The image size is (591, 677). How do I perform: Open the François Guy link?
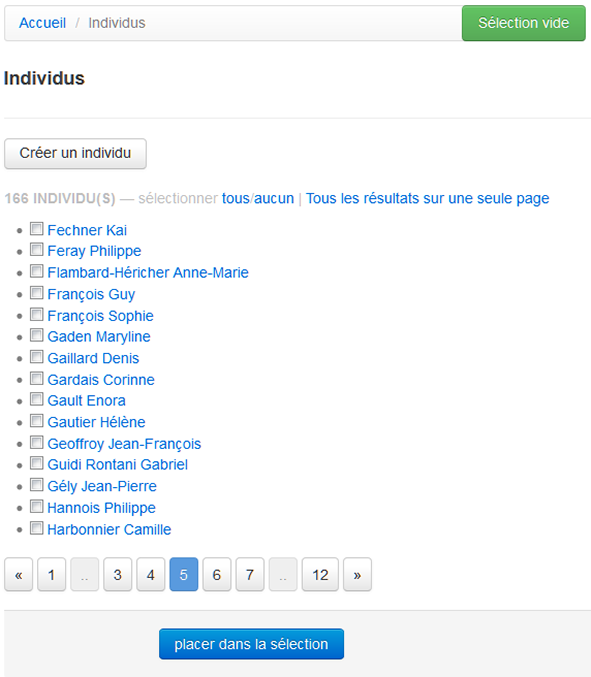tap(91, 294)
